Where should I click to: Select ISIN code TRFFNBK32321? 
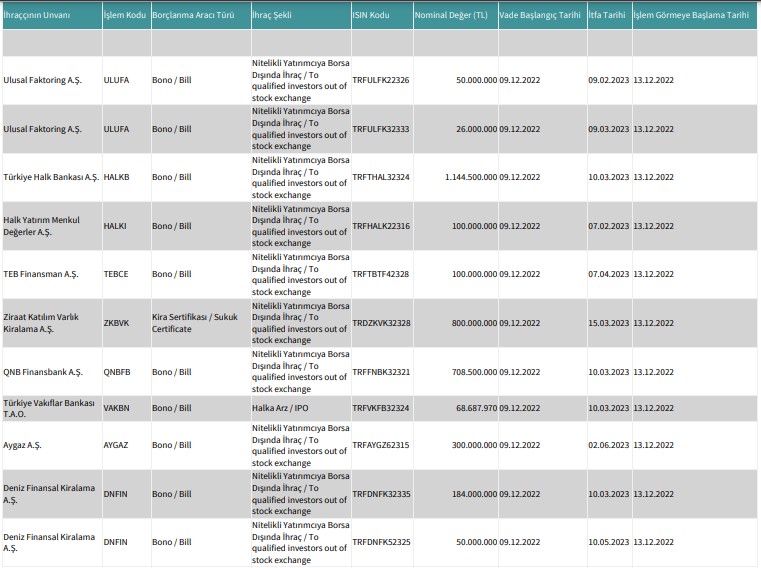381,372
